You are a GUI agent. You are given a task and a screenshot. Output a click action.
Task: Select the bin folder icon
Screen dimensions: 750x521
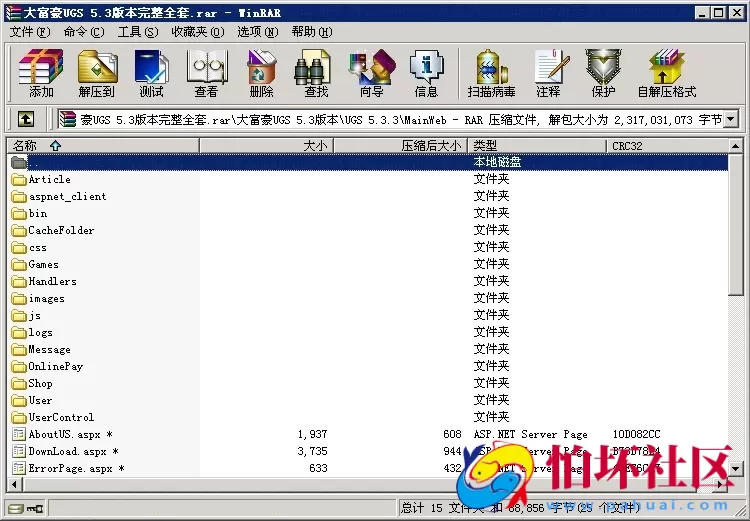19,213
